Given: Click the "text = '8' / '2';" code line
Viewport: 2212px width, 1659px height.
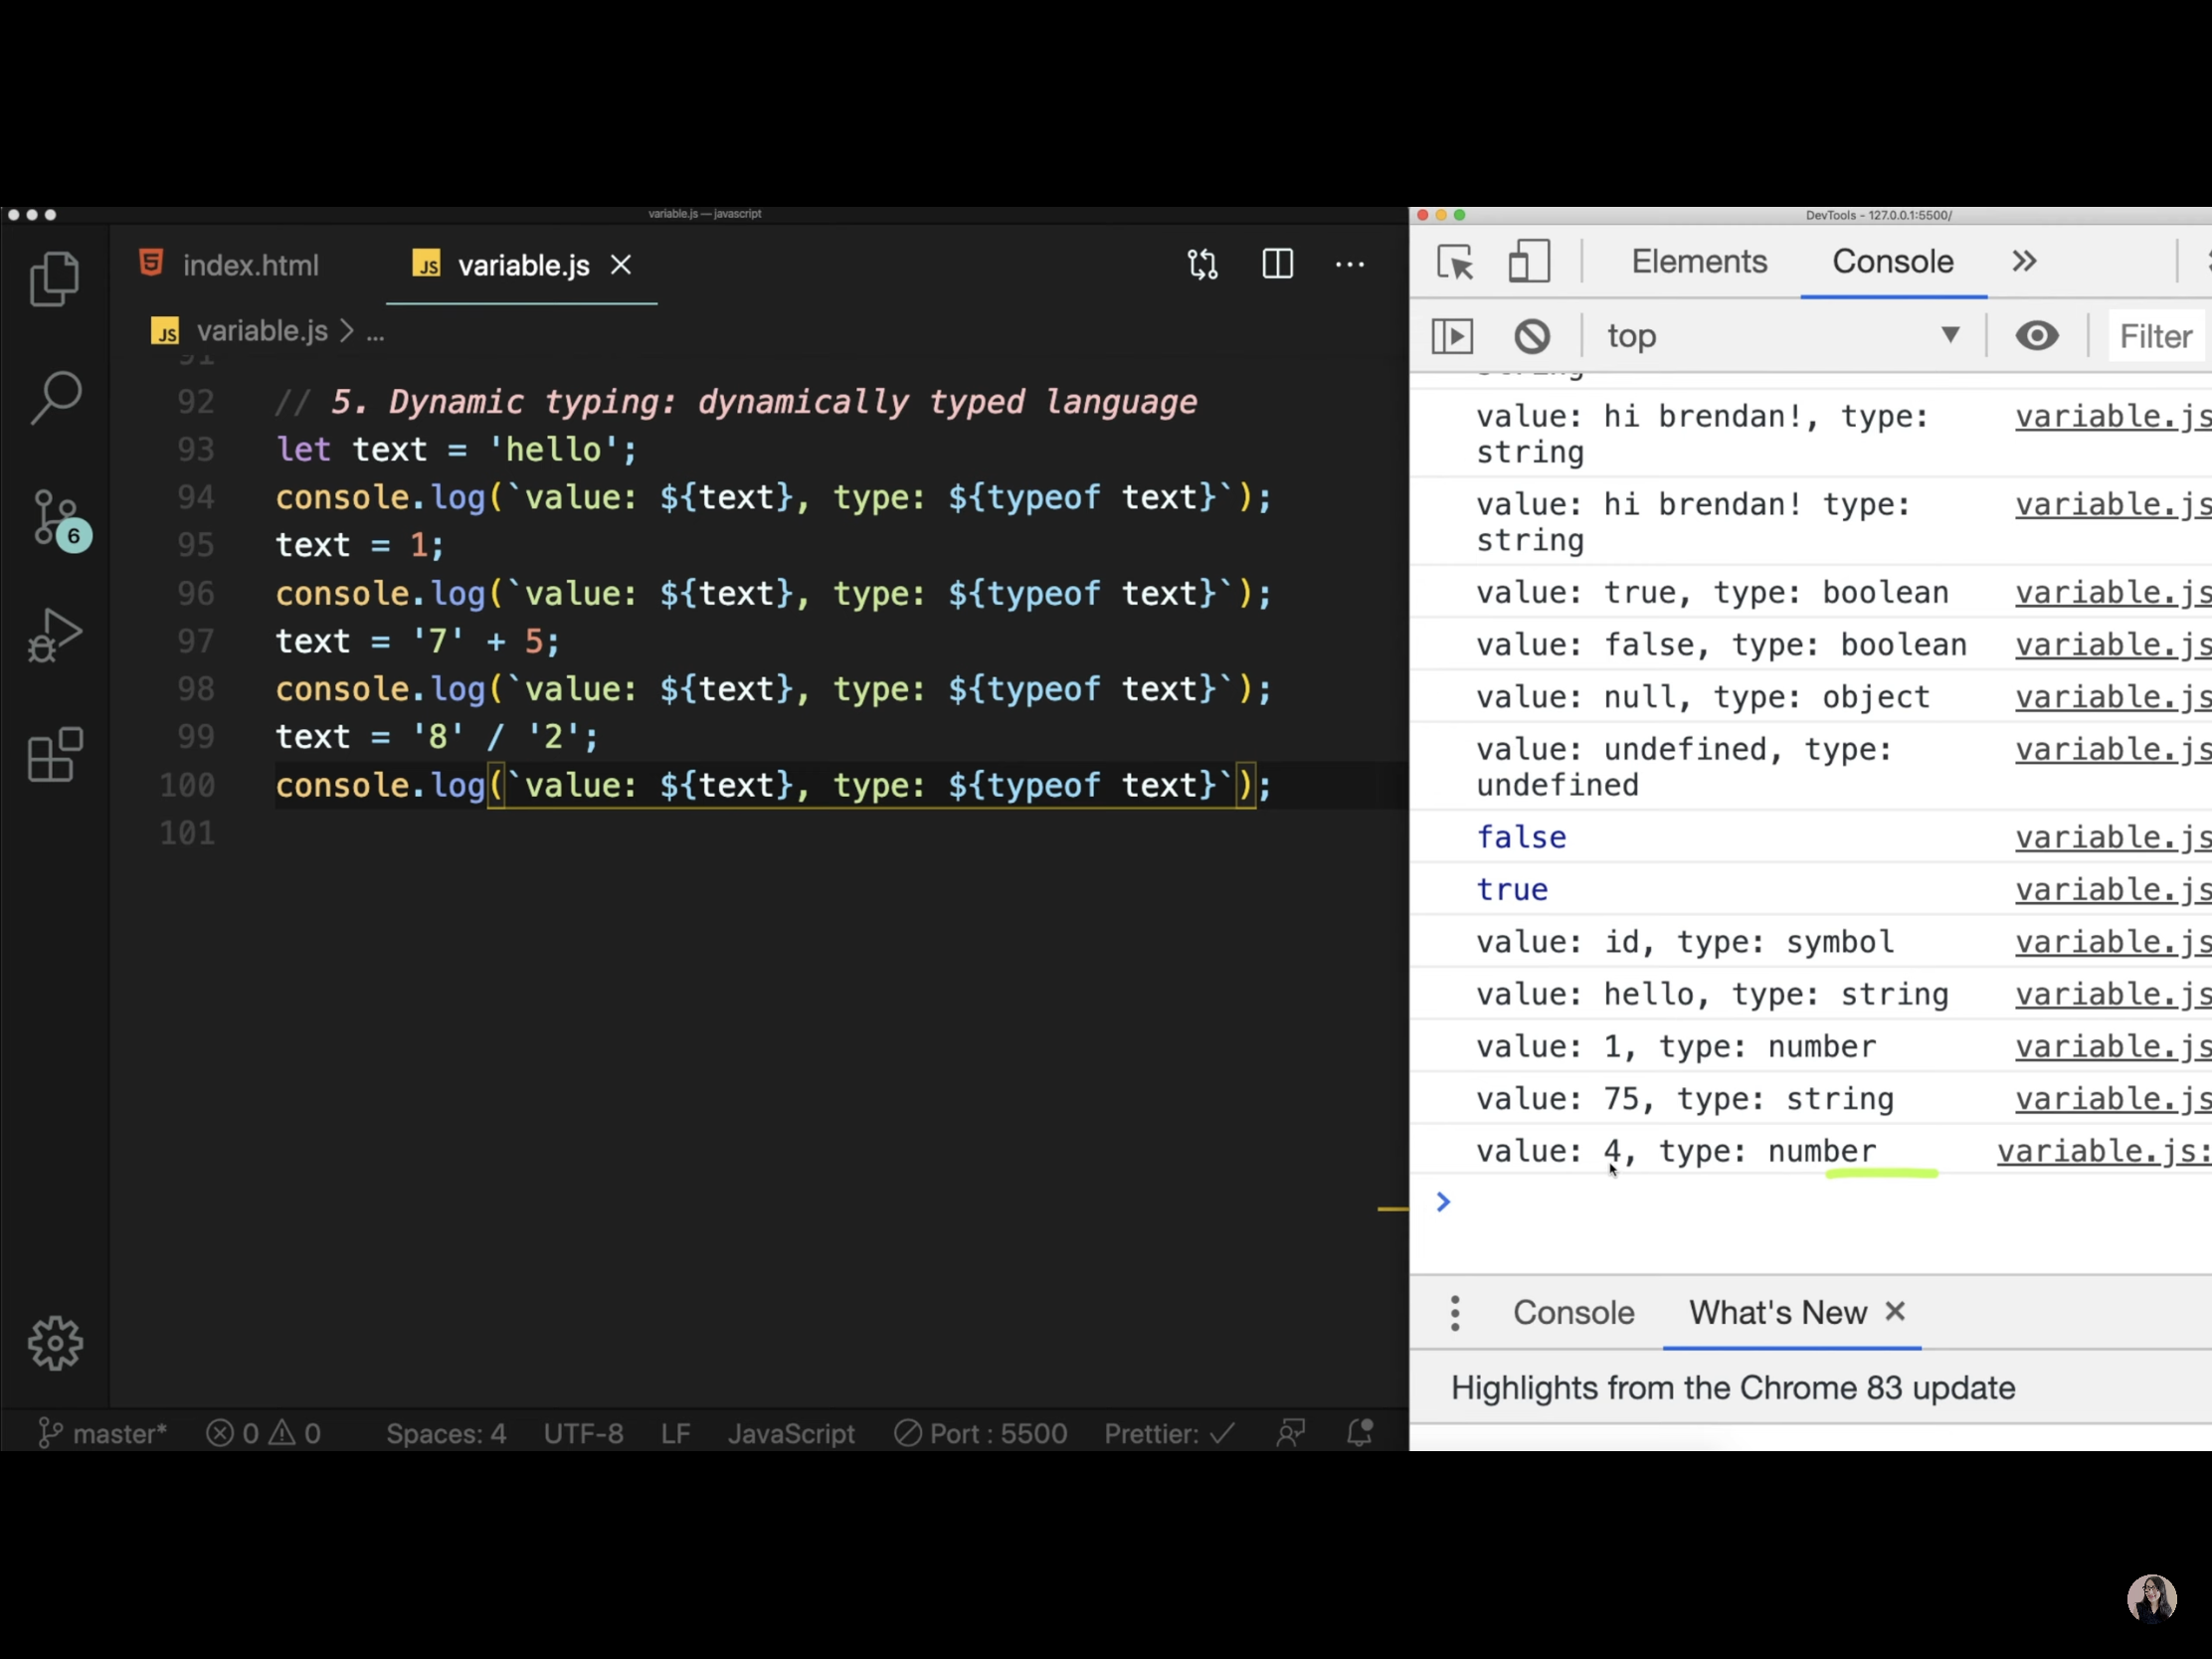Looking at the screenshot, I should point(437,737).
